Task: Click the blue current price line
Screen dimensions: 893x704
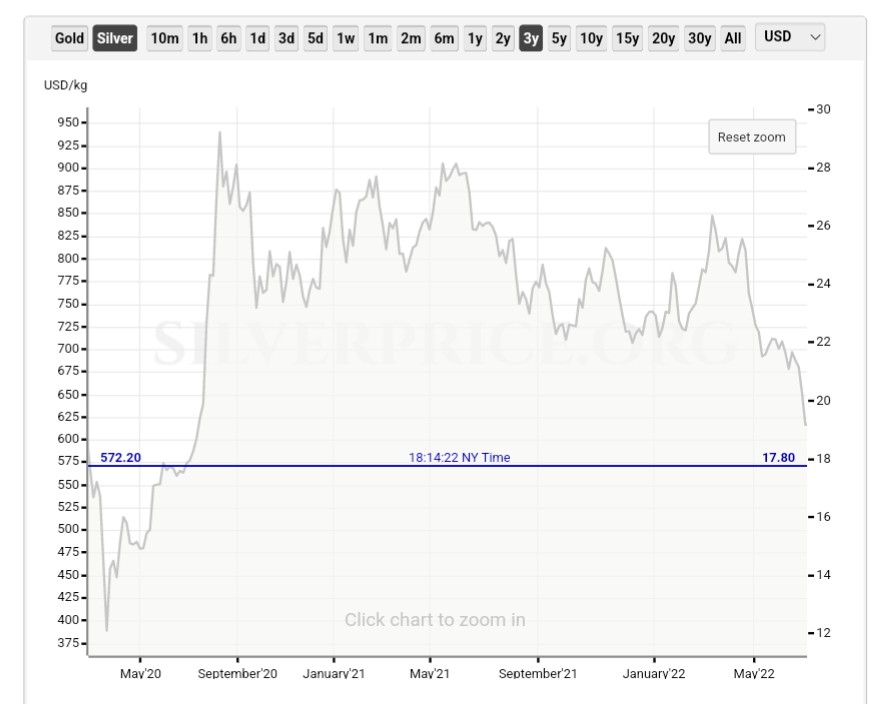Action: point(447,466)
